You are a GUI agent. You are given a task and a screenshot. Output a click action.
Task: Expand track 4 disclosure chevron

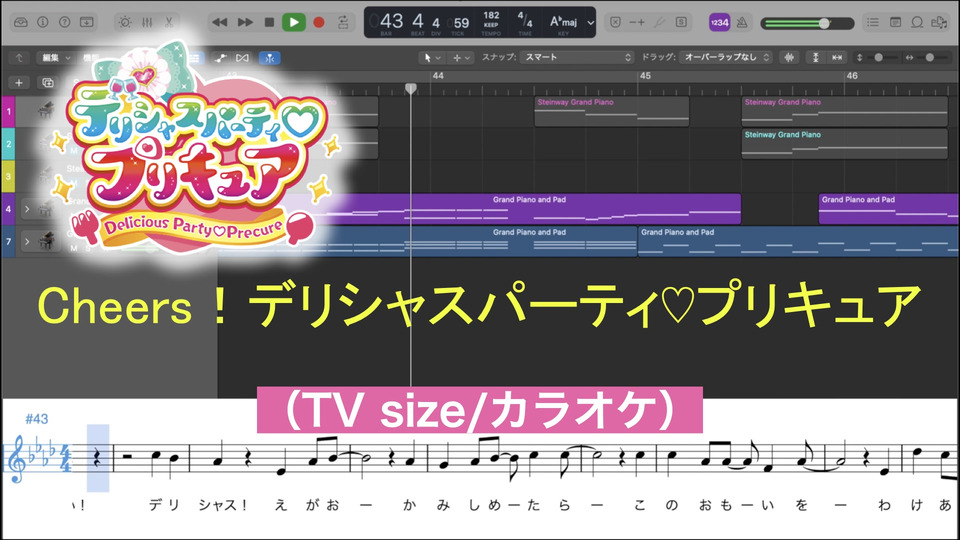point(27,209)
